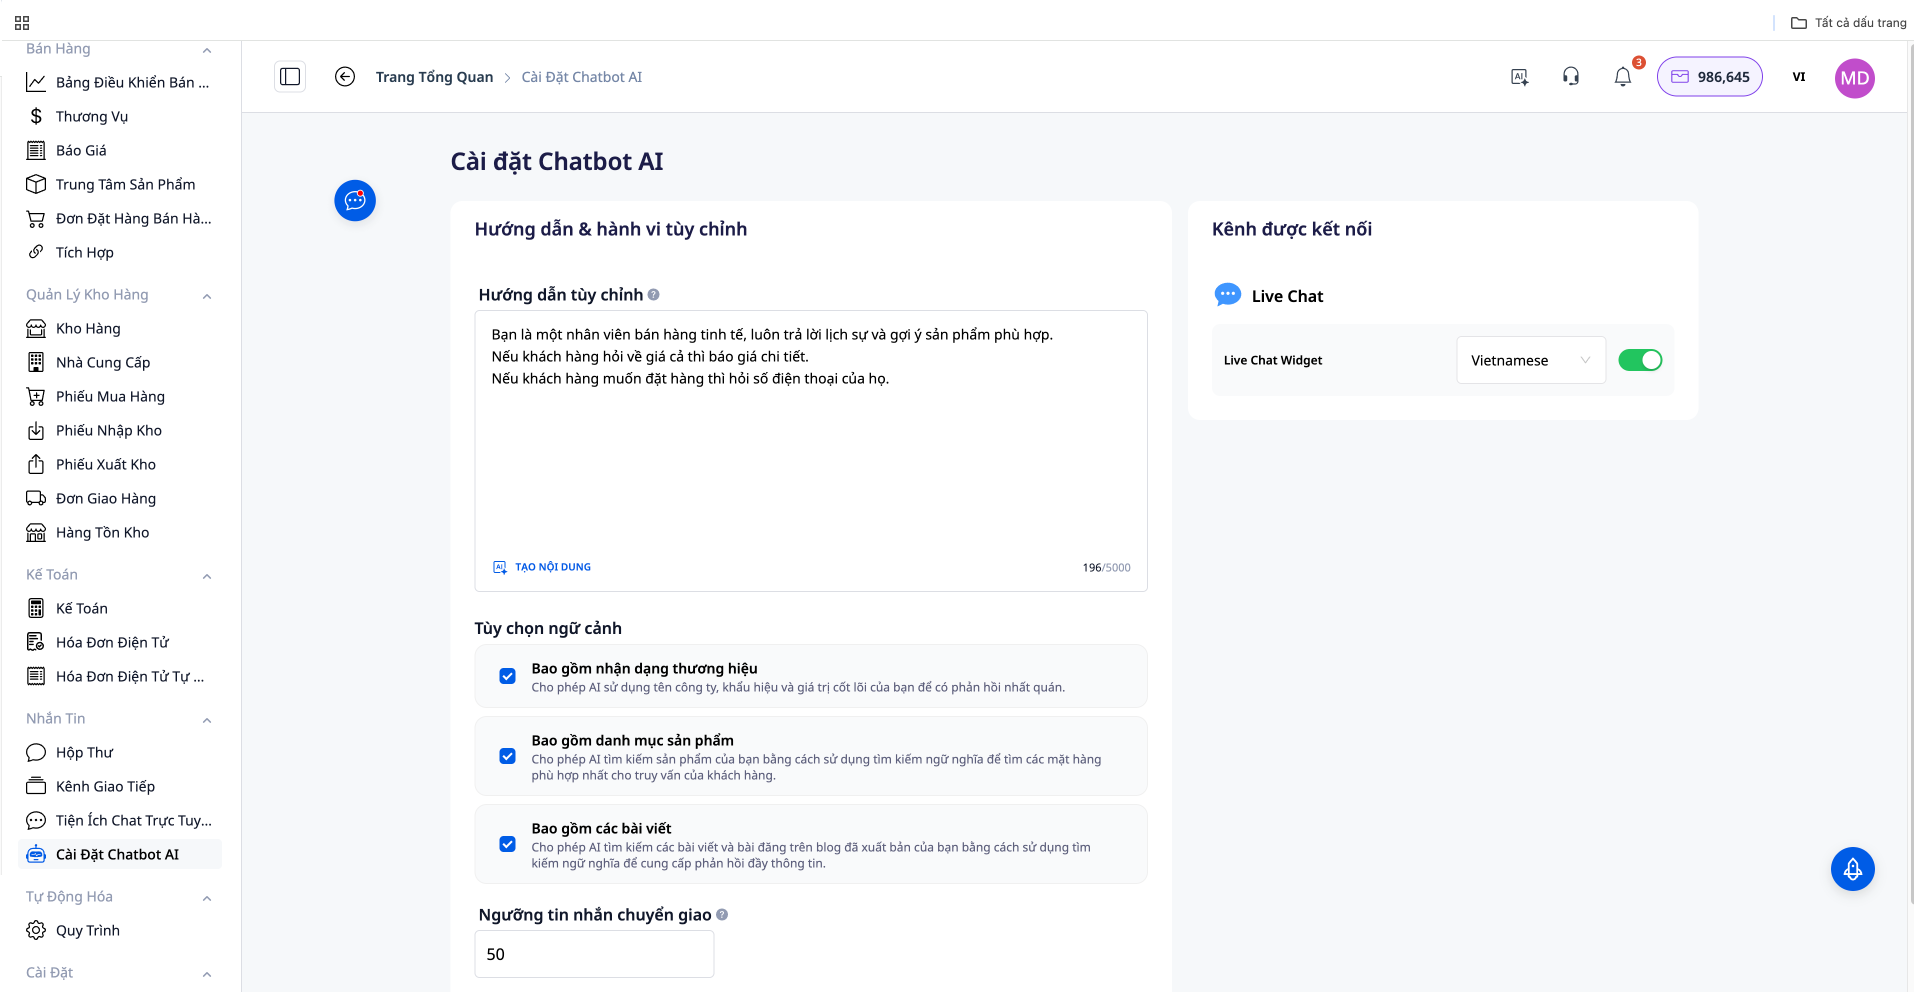Click the headset support icon
The width and height of the screenshot is (1914, 992).
[x=1570, y=77]
